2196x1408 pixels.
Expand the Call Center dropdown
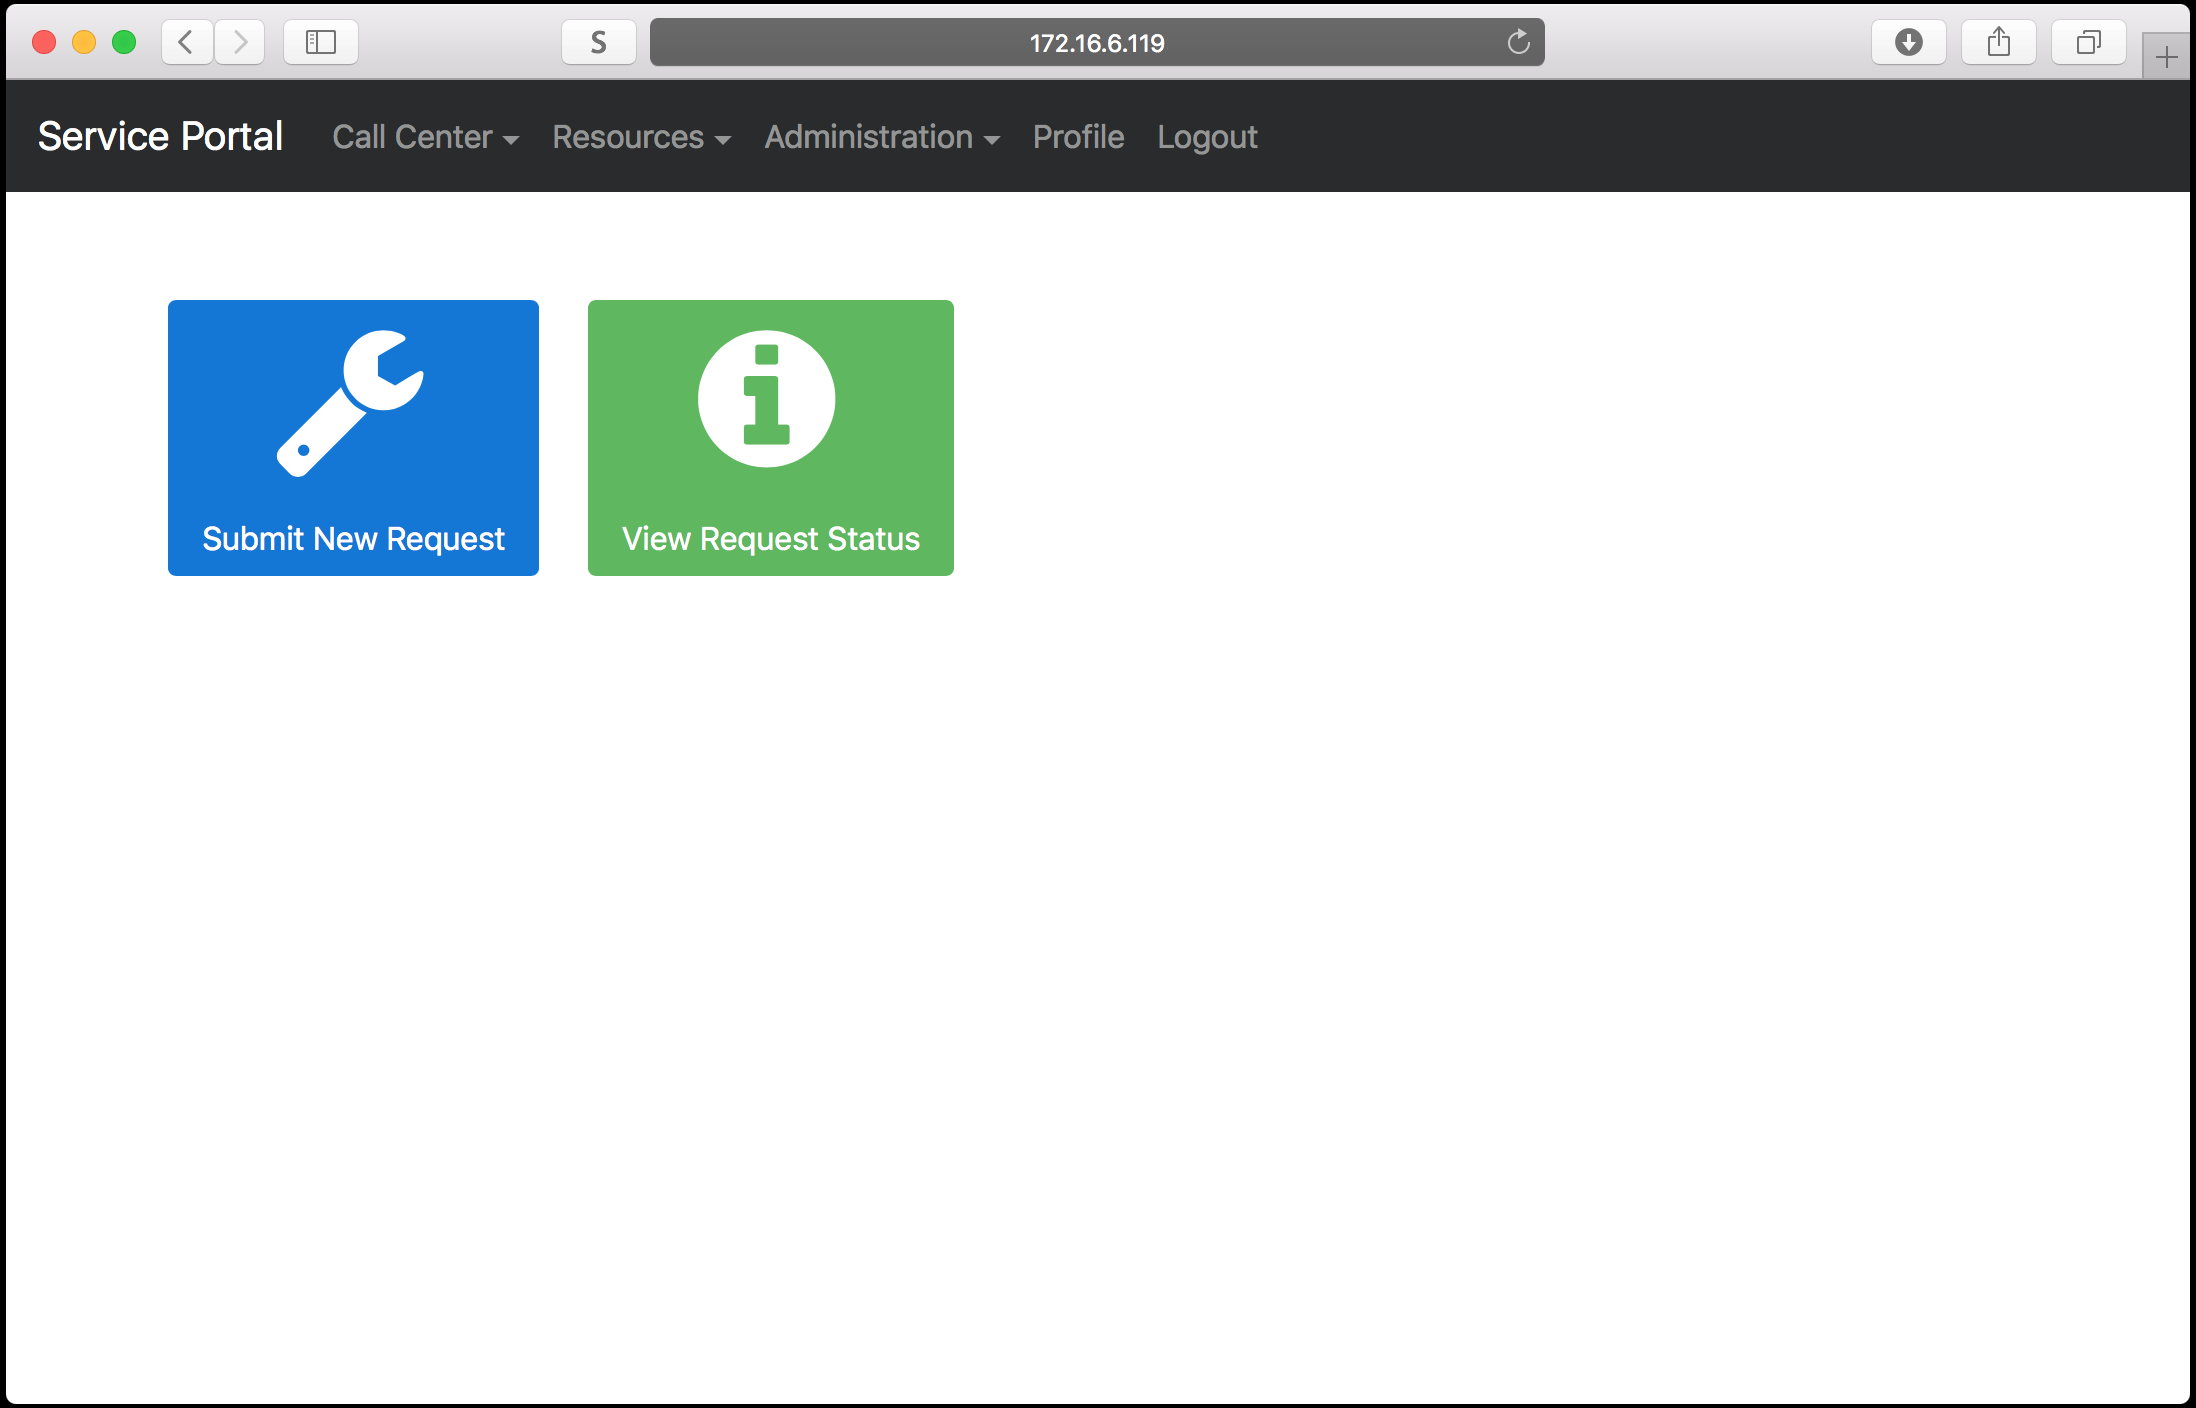click(x=425, y=137)
